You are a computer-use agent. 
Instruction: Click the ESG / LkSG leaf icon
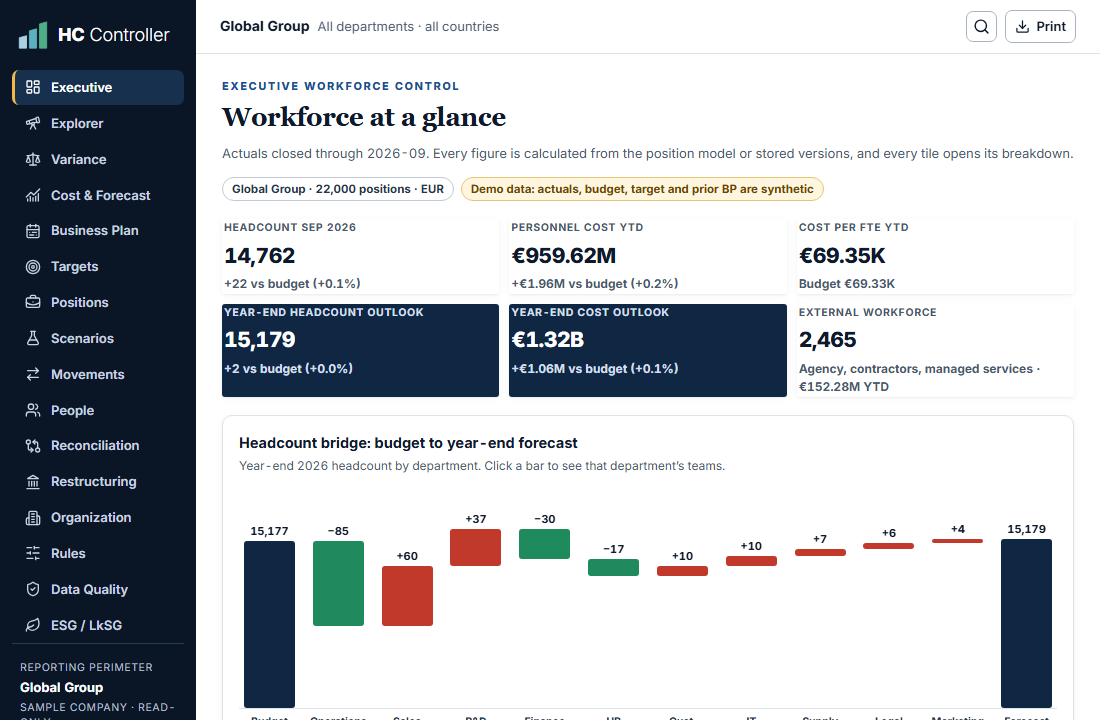click(x=33, y=625)
